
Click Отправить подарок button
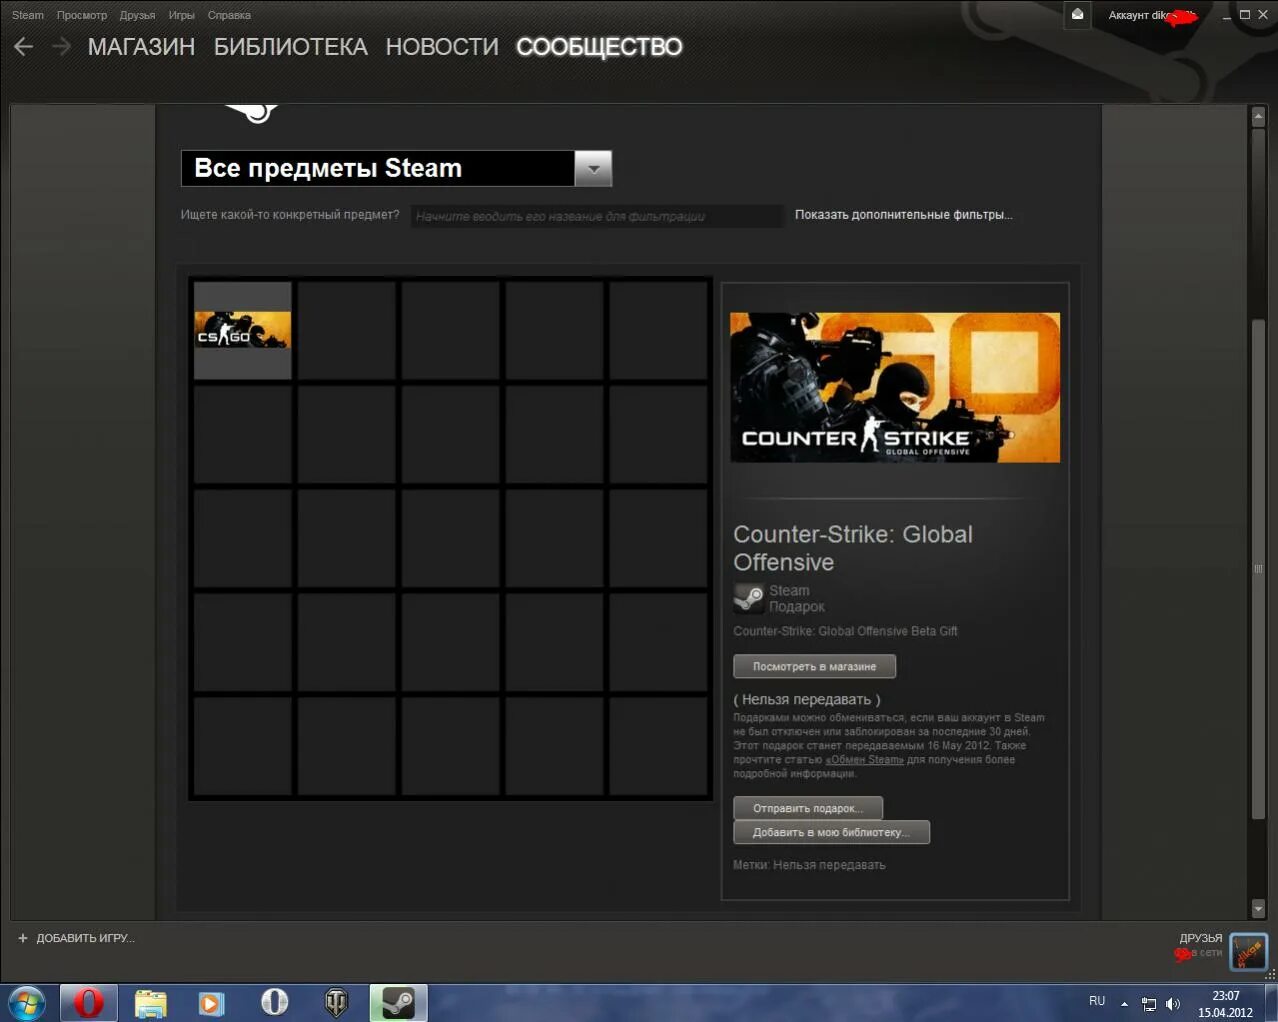coord(808,808)
